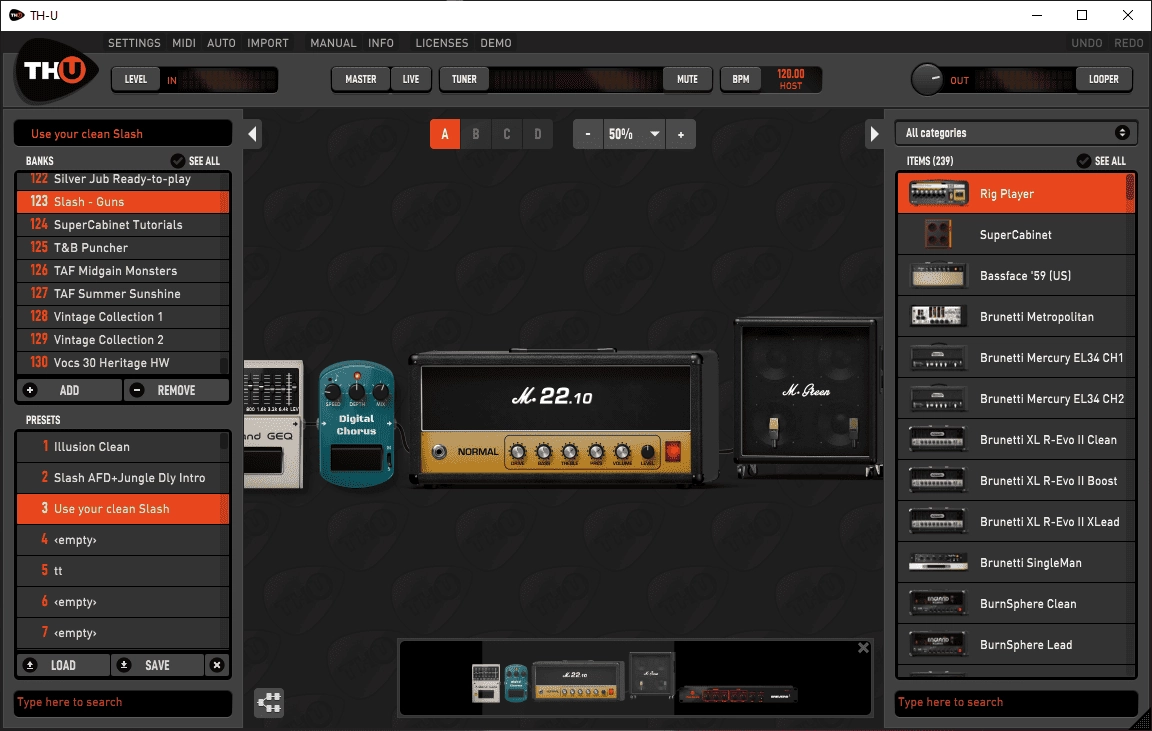Open the All categories dropdown
This screenshot has width=1152, height=731.
[x=1016, y=133]
